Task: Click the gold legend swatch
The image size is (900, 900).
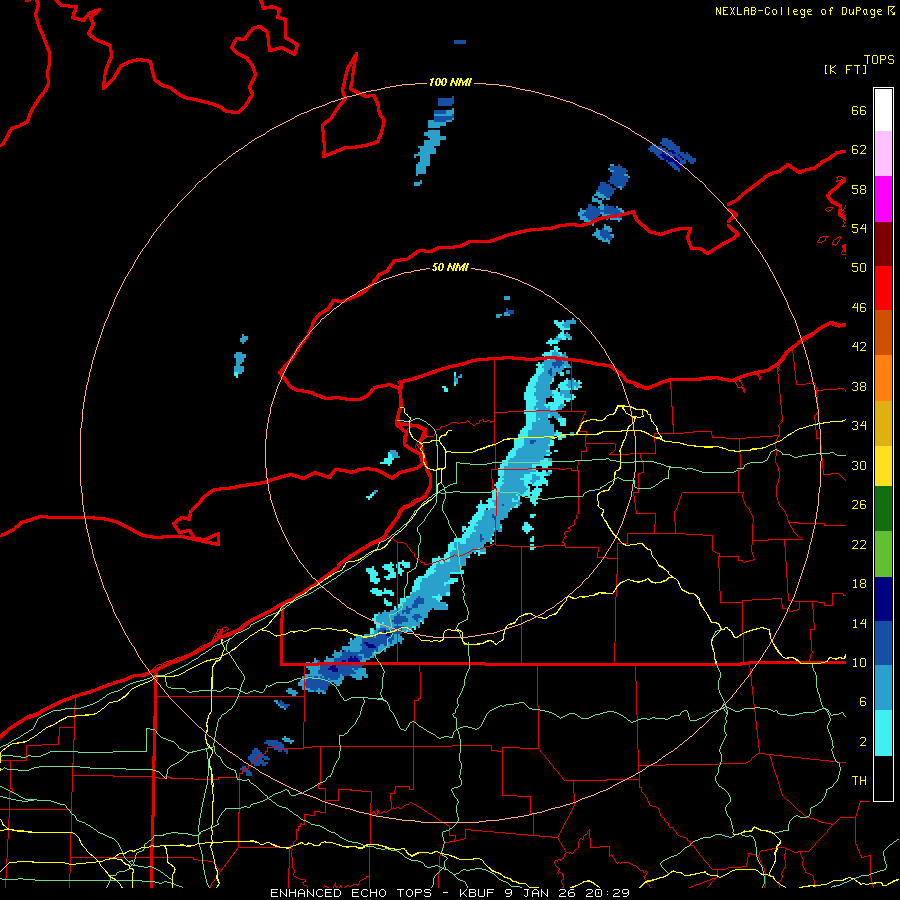Action: point(883,423)
